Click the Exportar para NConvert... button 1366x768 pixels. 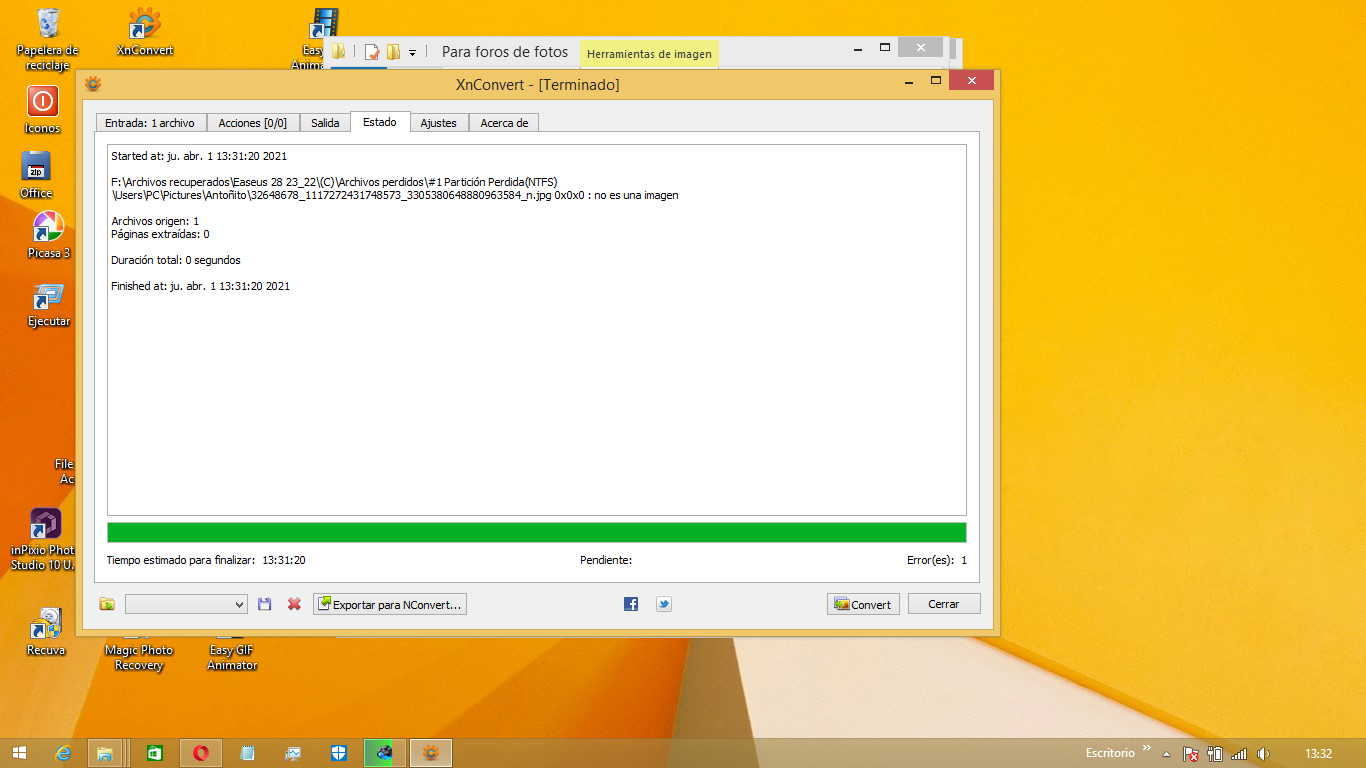pyautogui.click(x=390, y=604)
